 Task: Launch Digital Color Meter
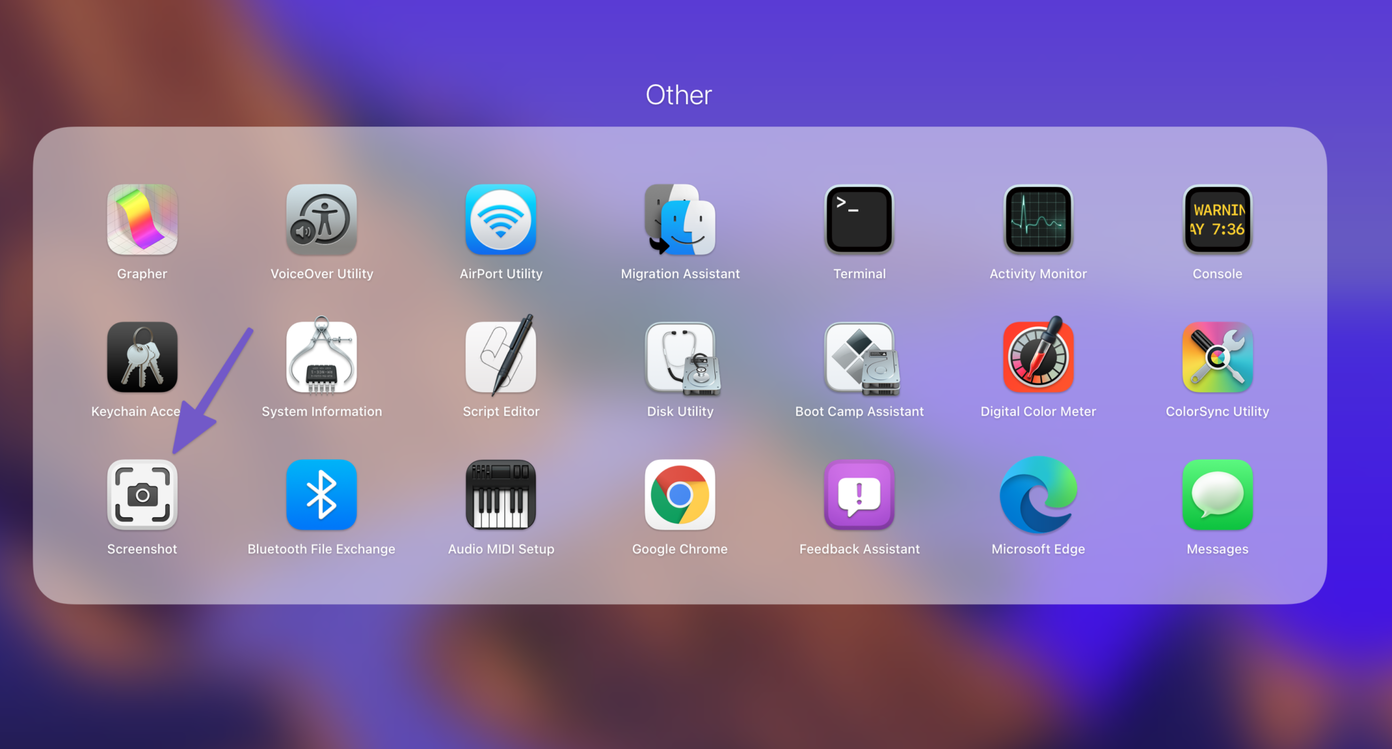coord(1038,355)
